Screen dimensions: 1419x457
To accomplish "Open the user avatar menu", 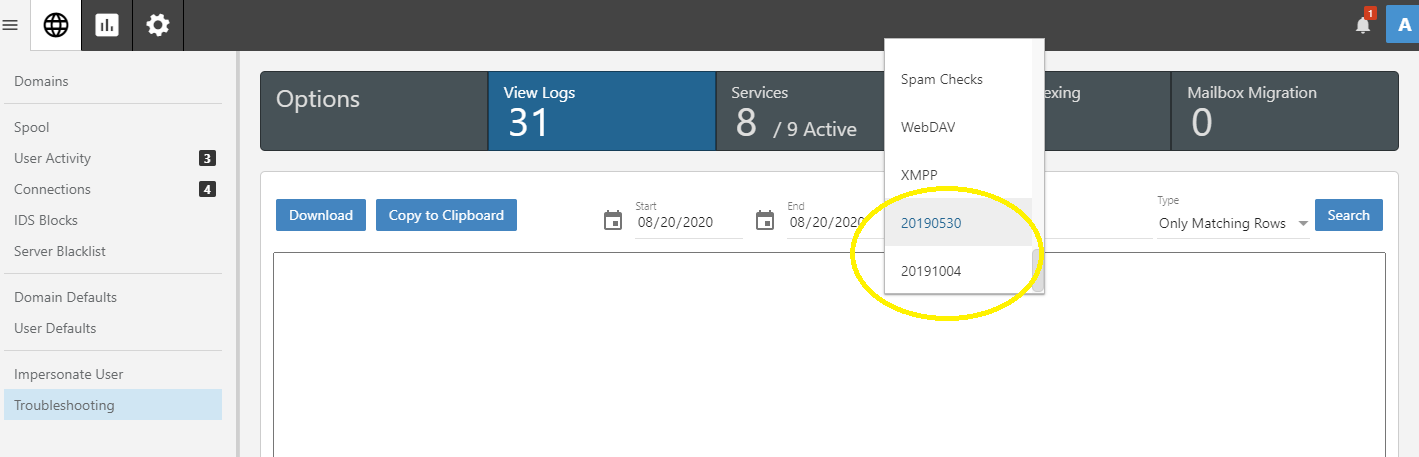I will (x=1404, y=25).
